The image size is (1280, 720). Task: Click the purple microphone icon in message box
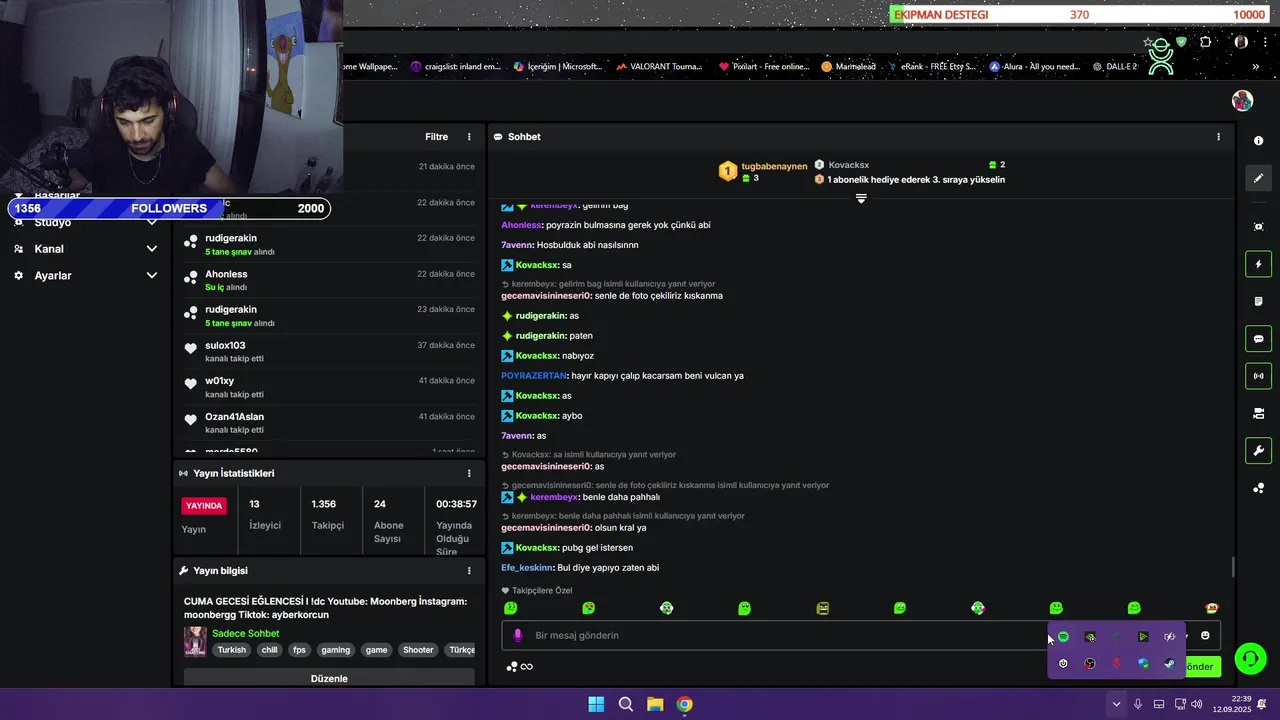coord(517,635)
